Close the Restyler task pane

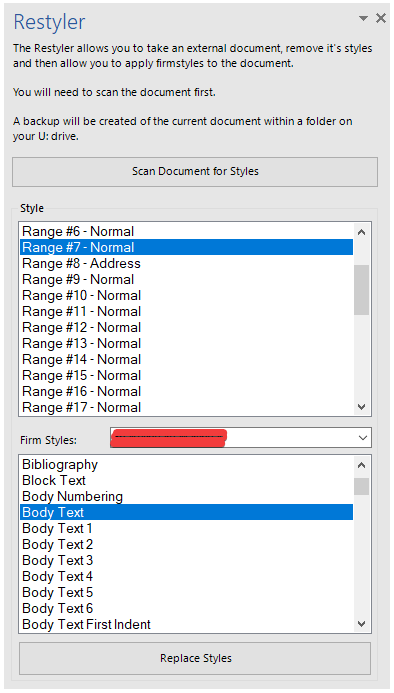(380, 18)
